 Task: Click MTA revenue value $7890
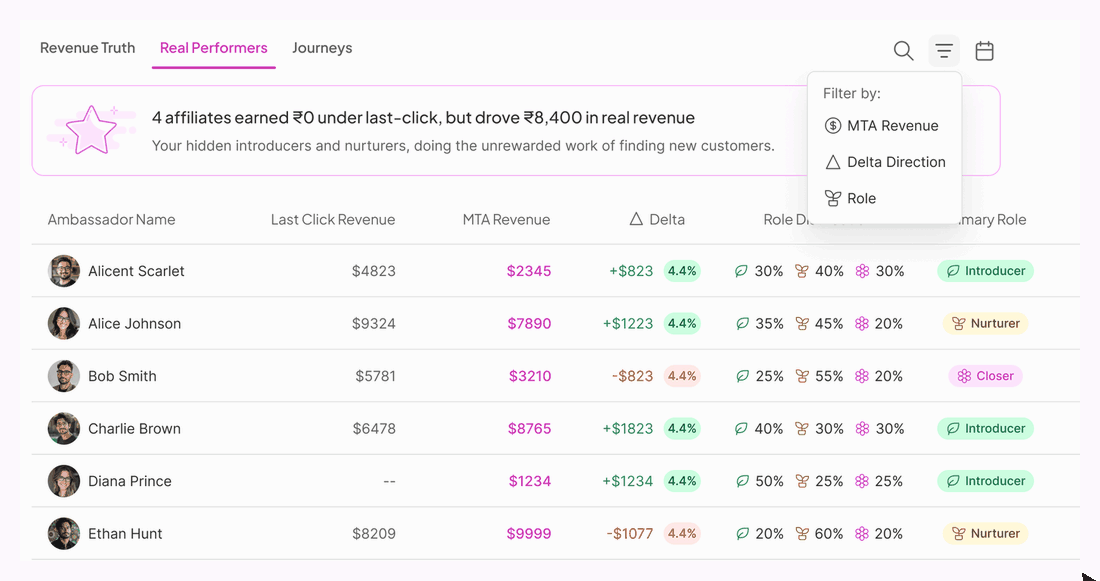529,323
